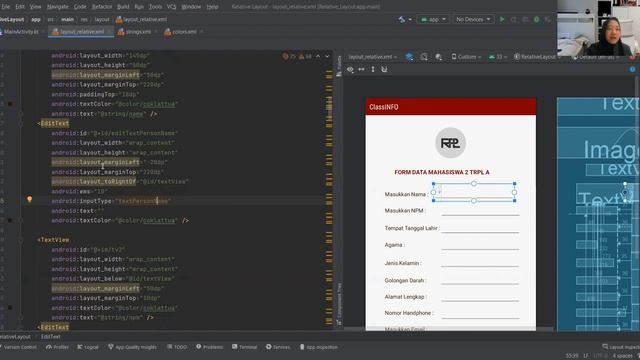Open the Tools menu
640x360 pixels.
155,7
